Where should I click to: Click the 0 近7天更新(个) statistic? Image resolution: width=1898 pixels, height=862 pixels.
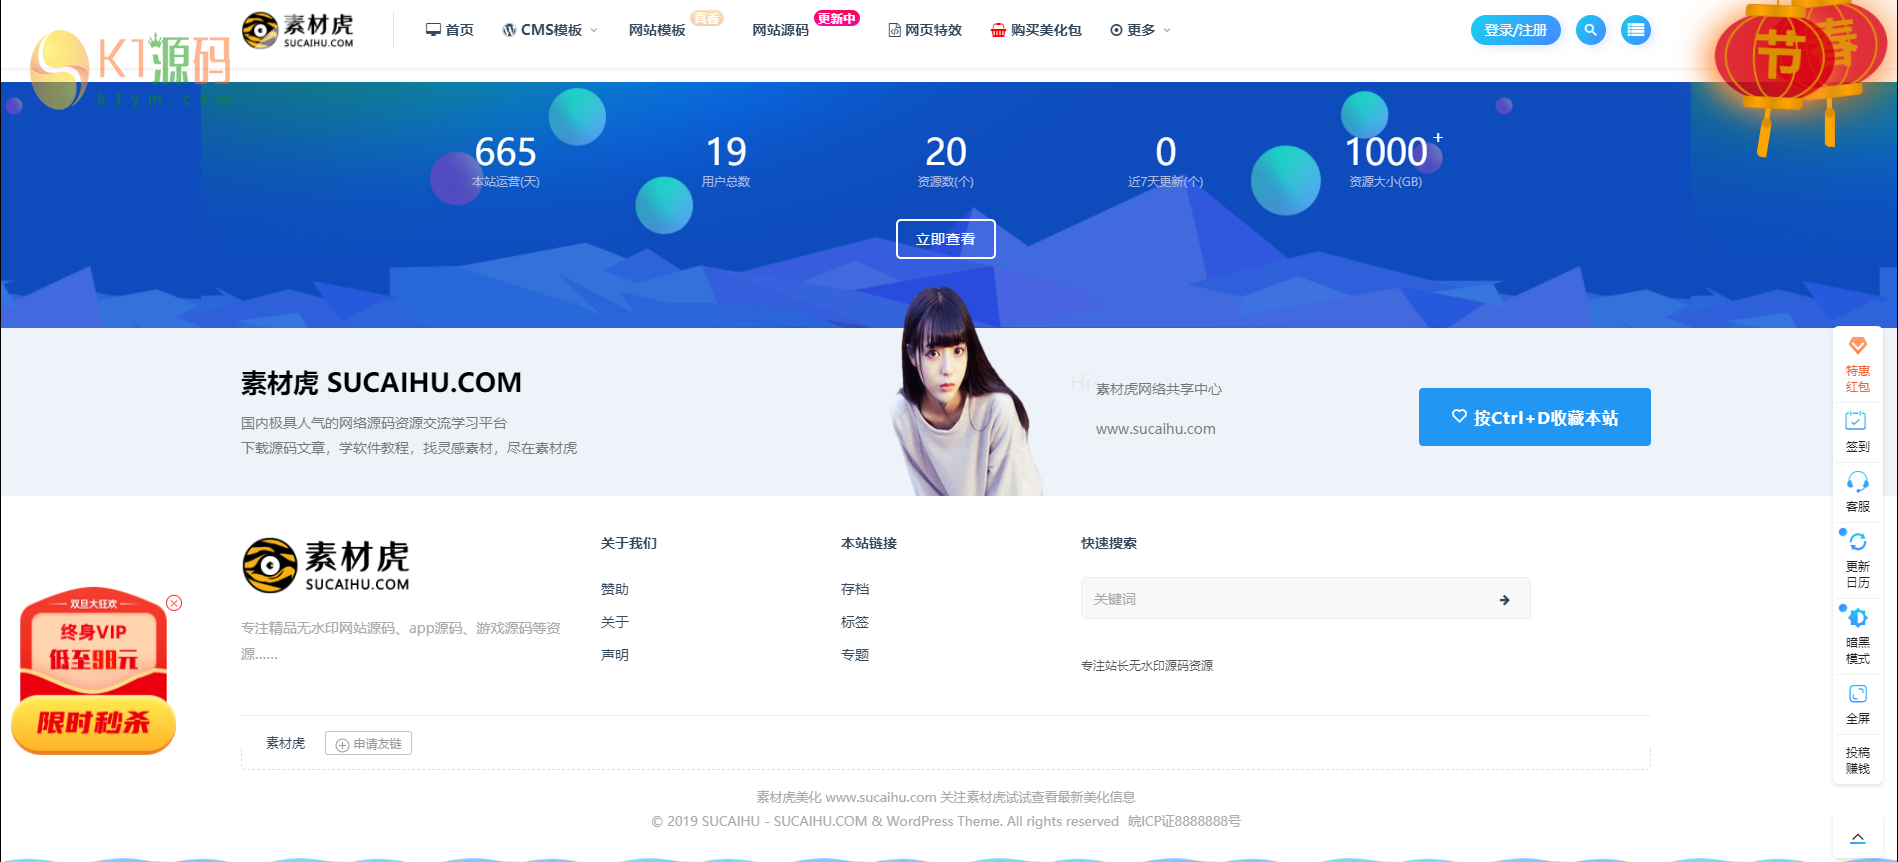click(1166, 160)
